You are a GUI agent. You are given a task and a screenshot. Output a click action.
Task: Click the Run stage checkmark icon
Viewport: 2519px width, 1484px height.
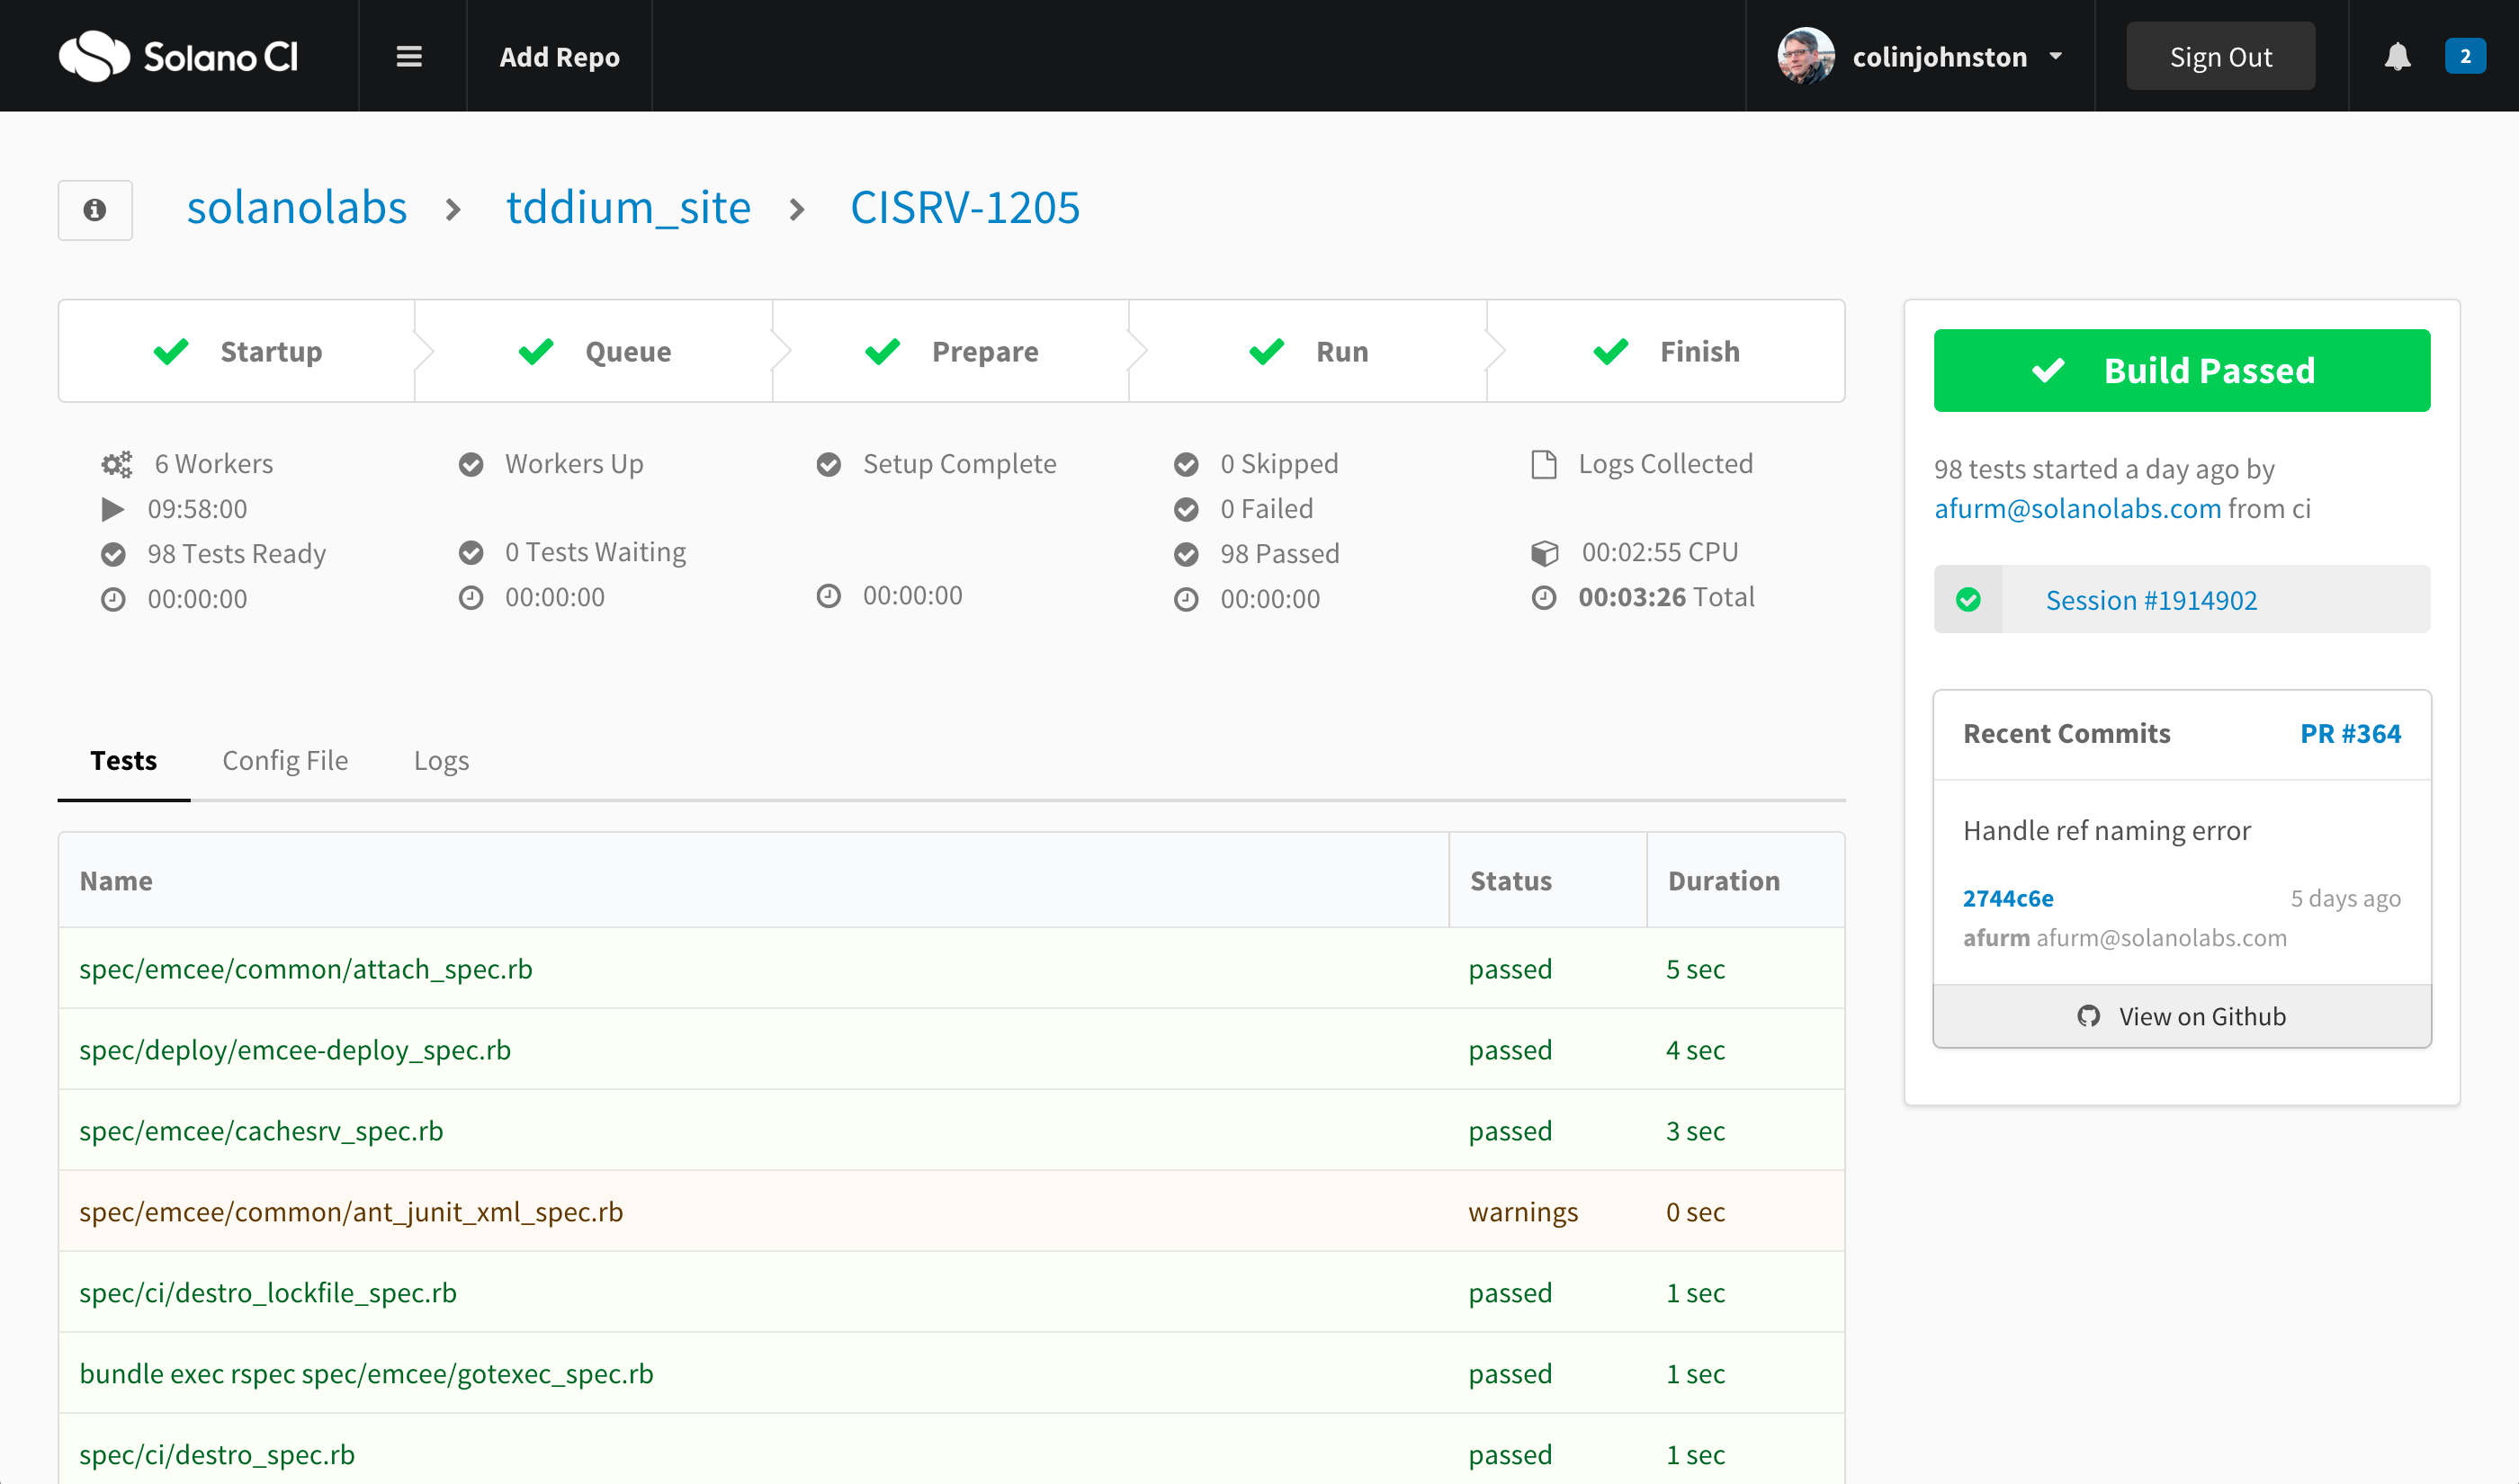(1267, 350)
